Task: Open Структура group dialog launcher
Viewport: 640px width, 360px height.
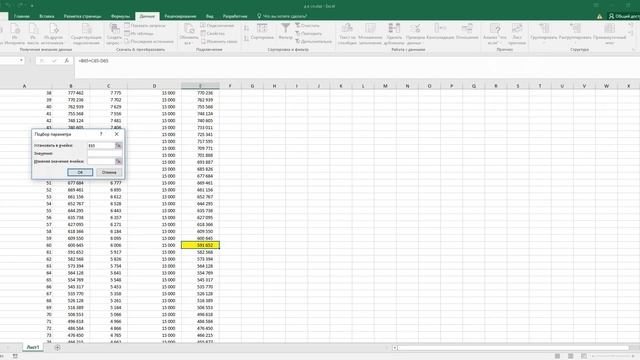Action: click(x=633, y=50)
